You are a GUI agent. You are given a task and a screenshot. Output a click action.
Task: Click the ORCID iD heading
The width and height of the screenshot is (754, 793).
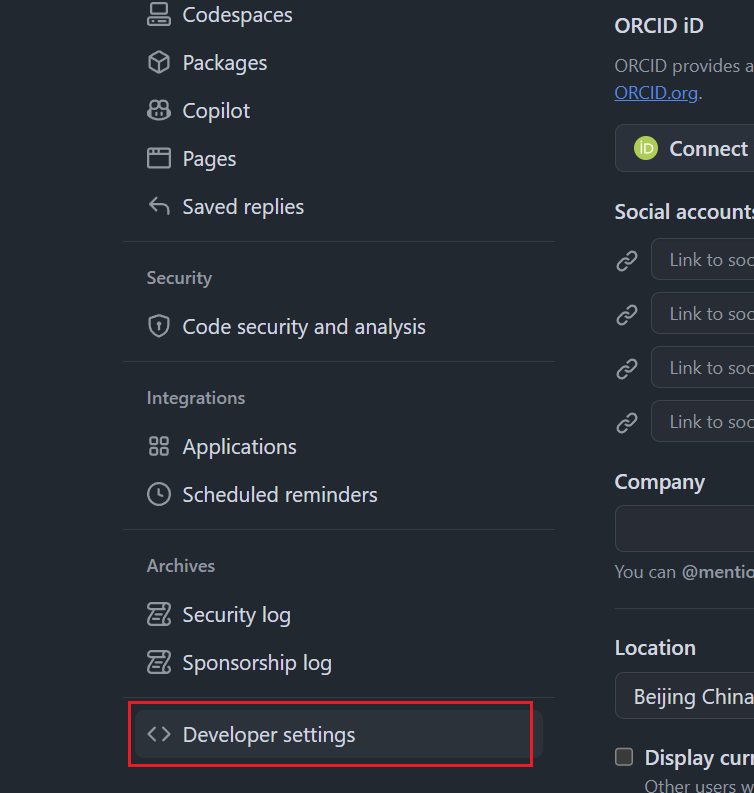[659, 26]
